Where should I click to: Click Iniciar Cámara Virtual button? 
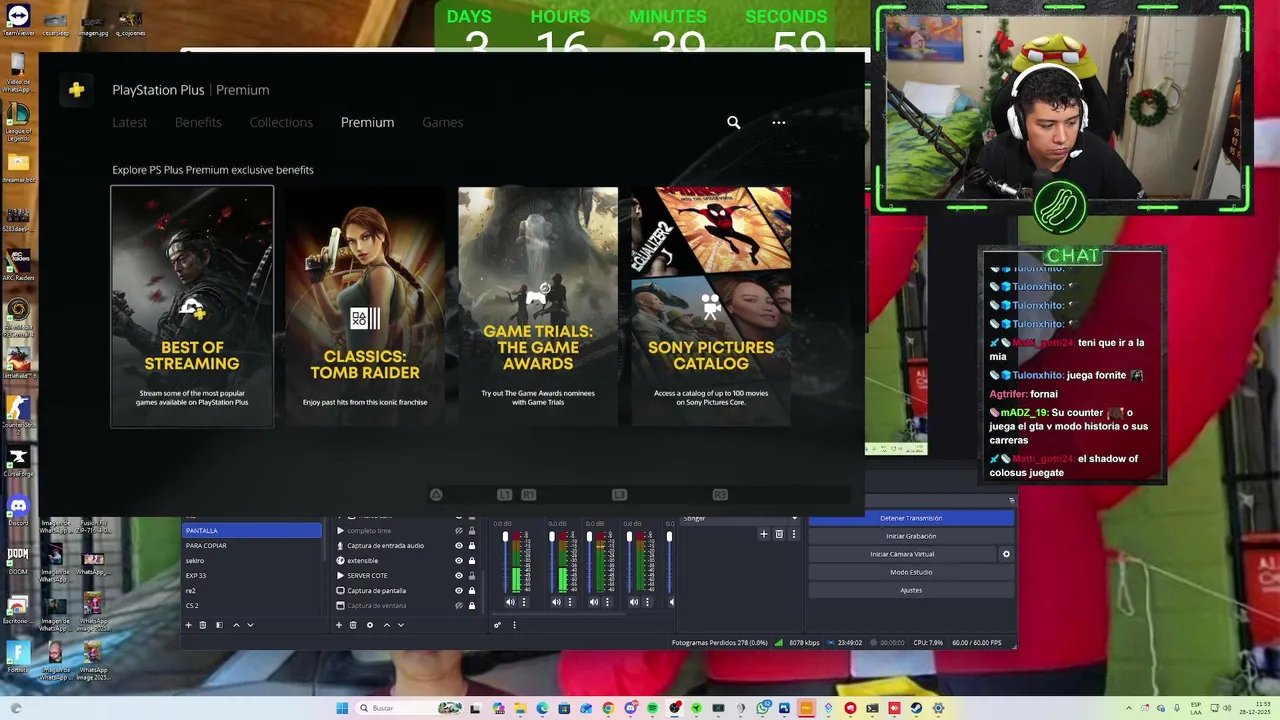(x=902, y=554)
